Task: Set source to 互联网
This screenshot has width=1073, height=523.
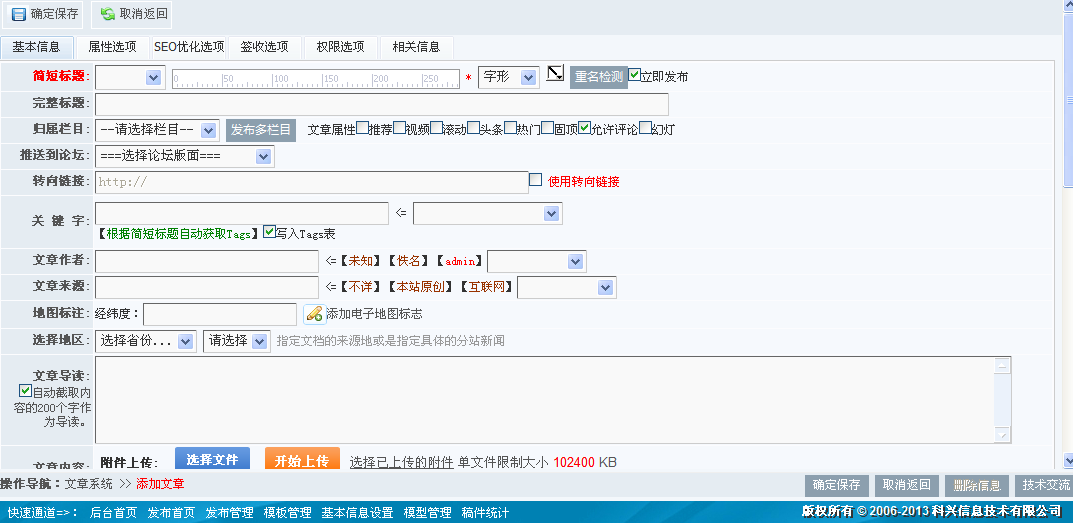Action: (x=487, y=287)
